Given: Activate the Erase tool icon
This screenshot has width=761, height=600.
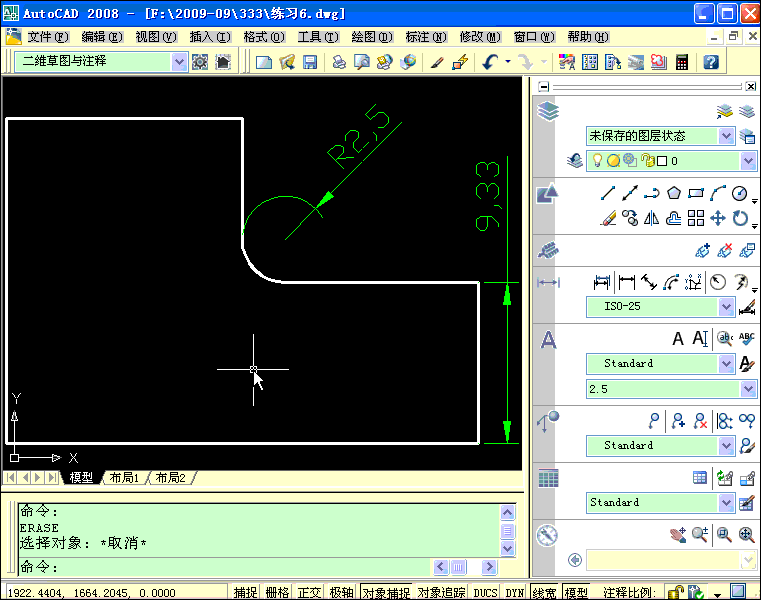Looking at the screenshot, I should [608, 218].
